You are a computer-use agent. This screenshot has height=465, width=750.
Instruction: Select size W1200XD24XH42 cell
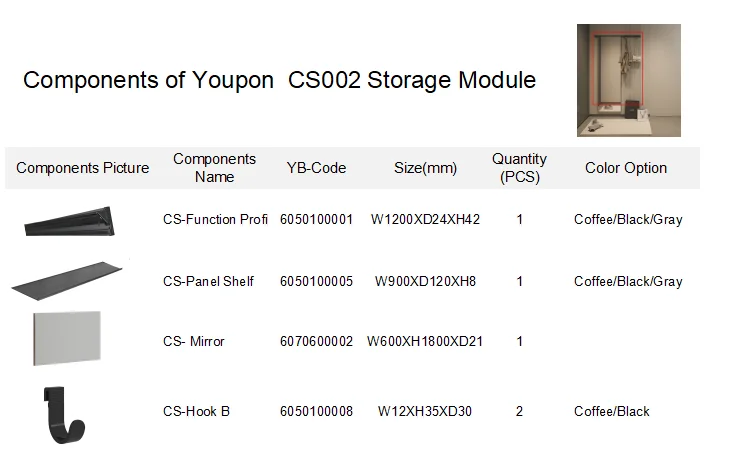tap(425, 219)
